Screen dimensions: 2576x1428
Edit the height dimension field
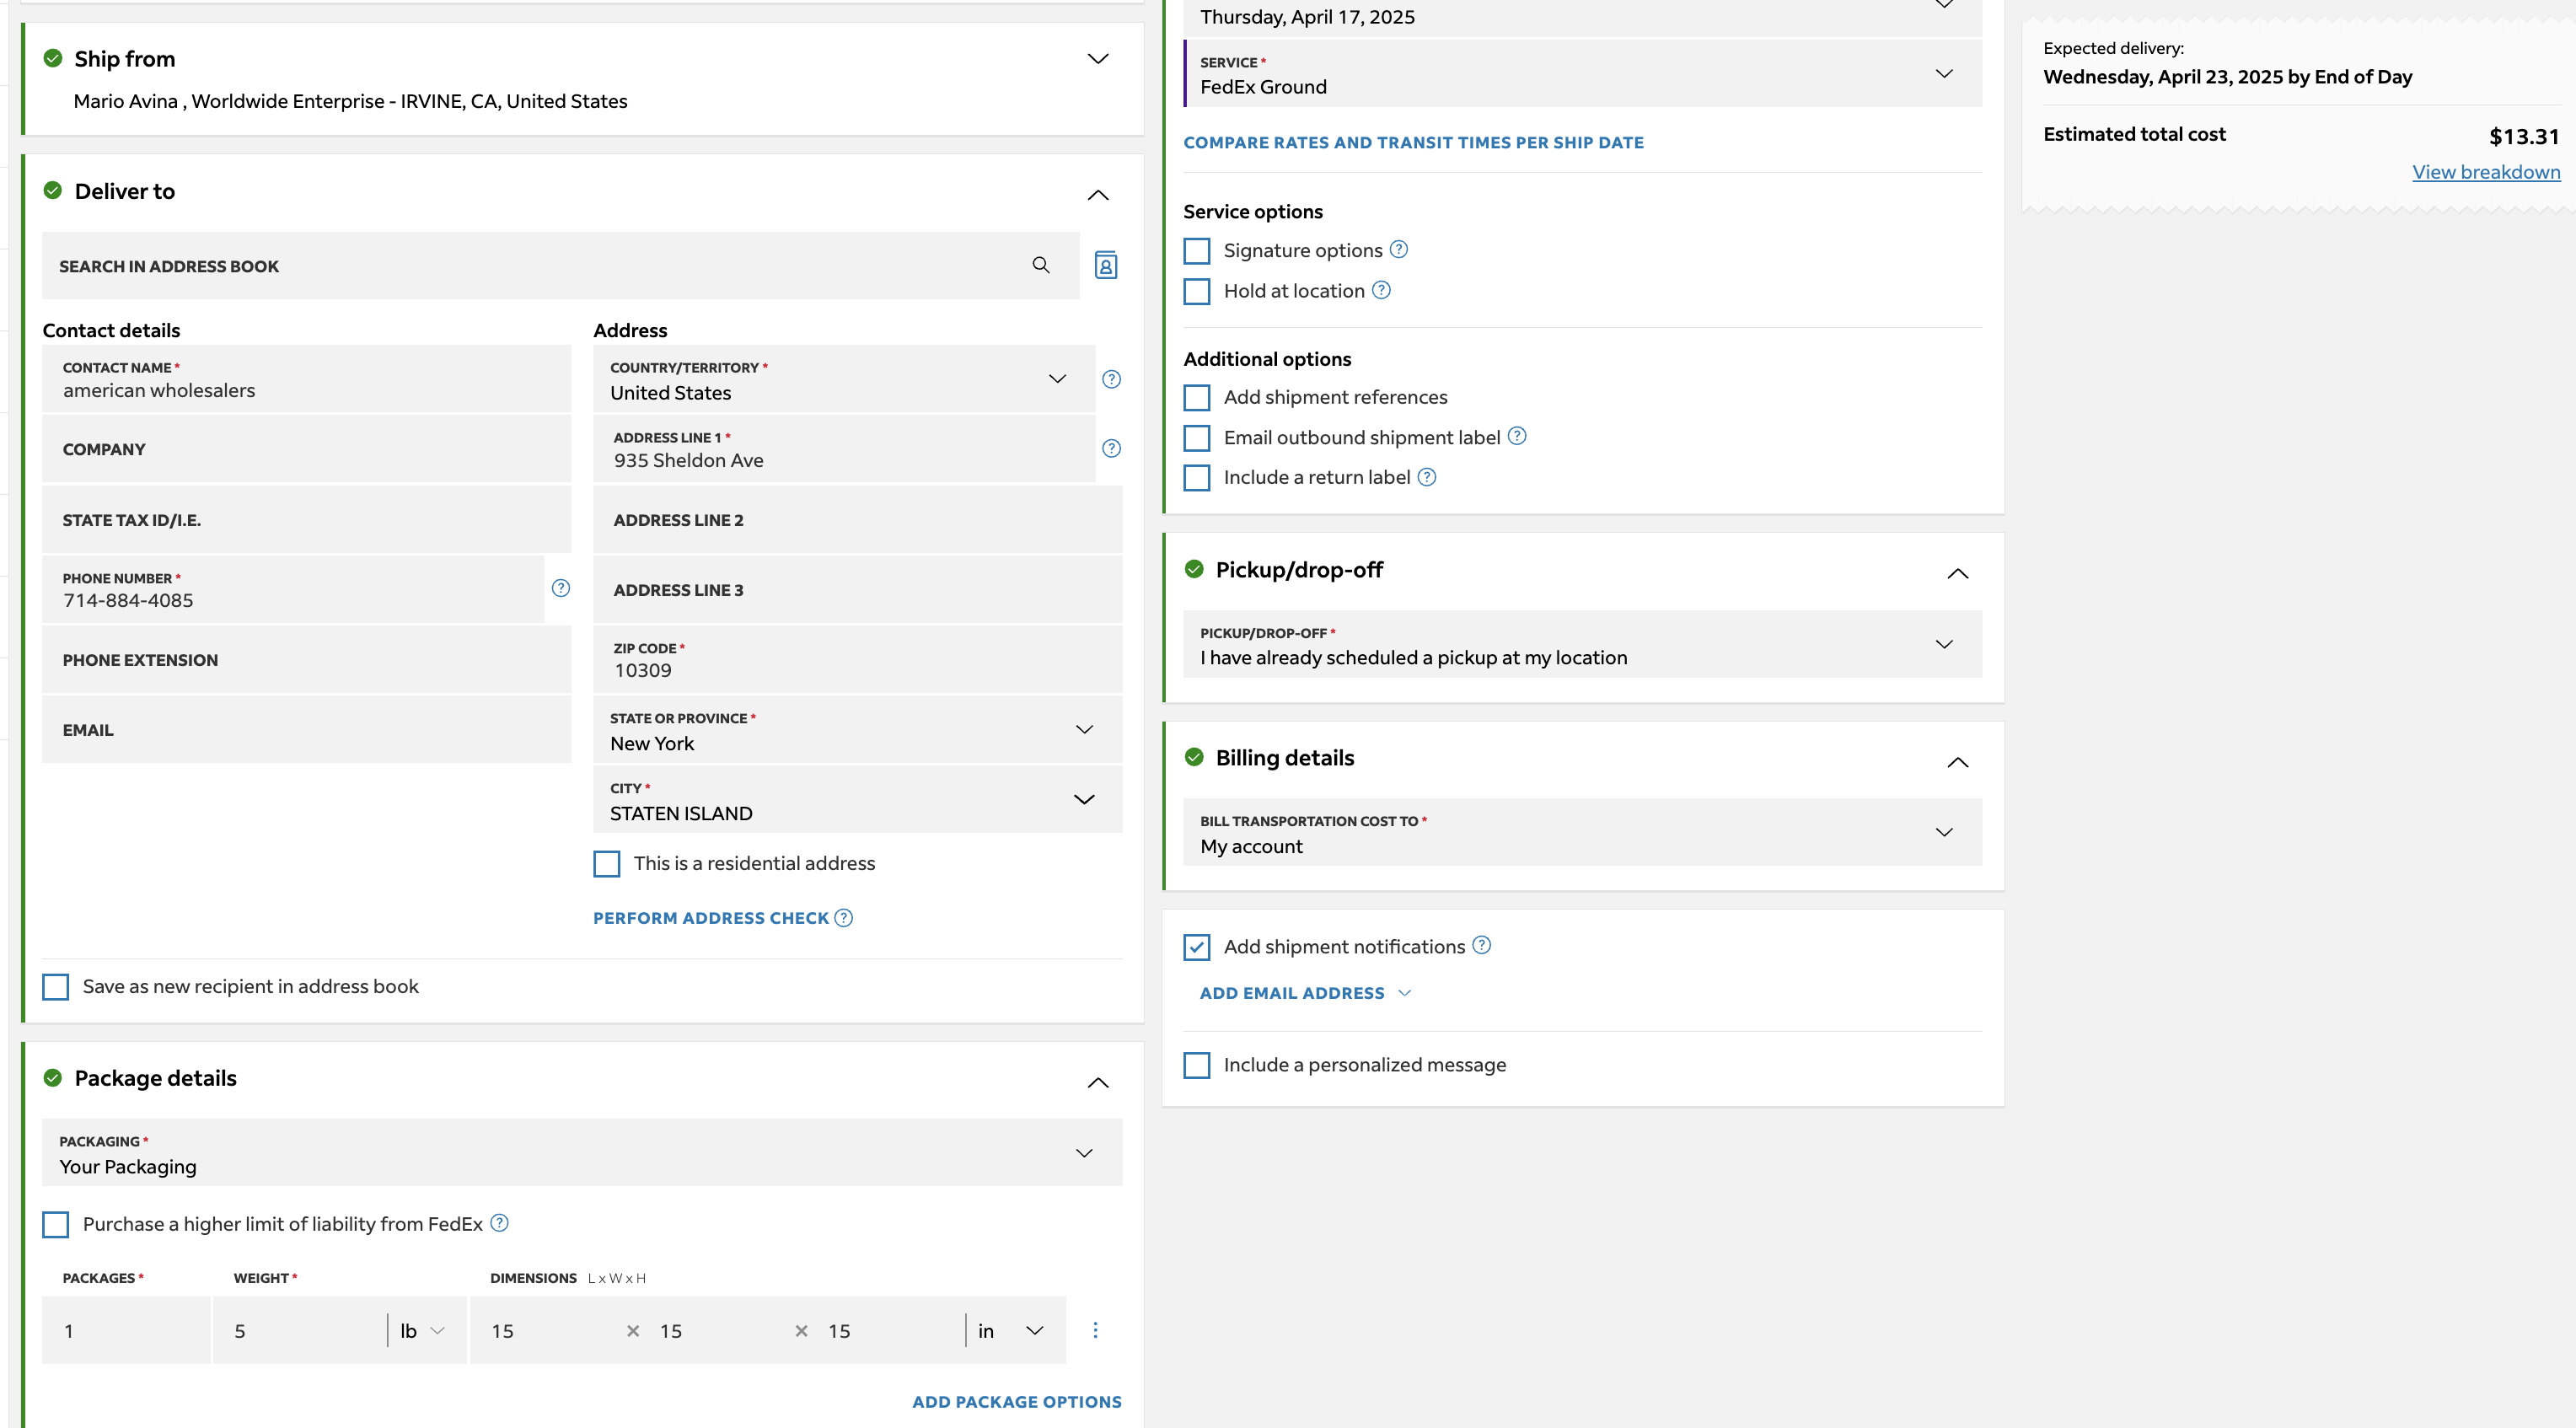pos(888,1331)
